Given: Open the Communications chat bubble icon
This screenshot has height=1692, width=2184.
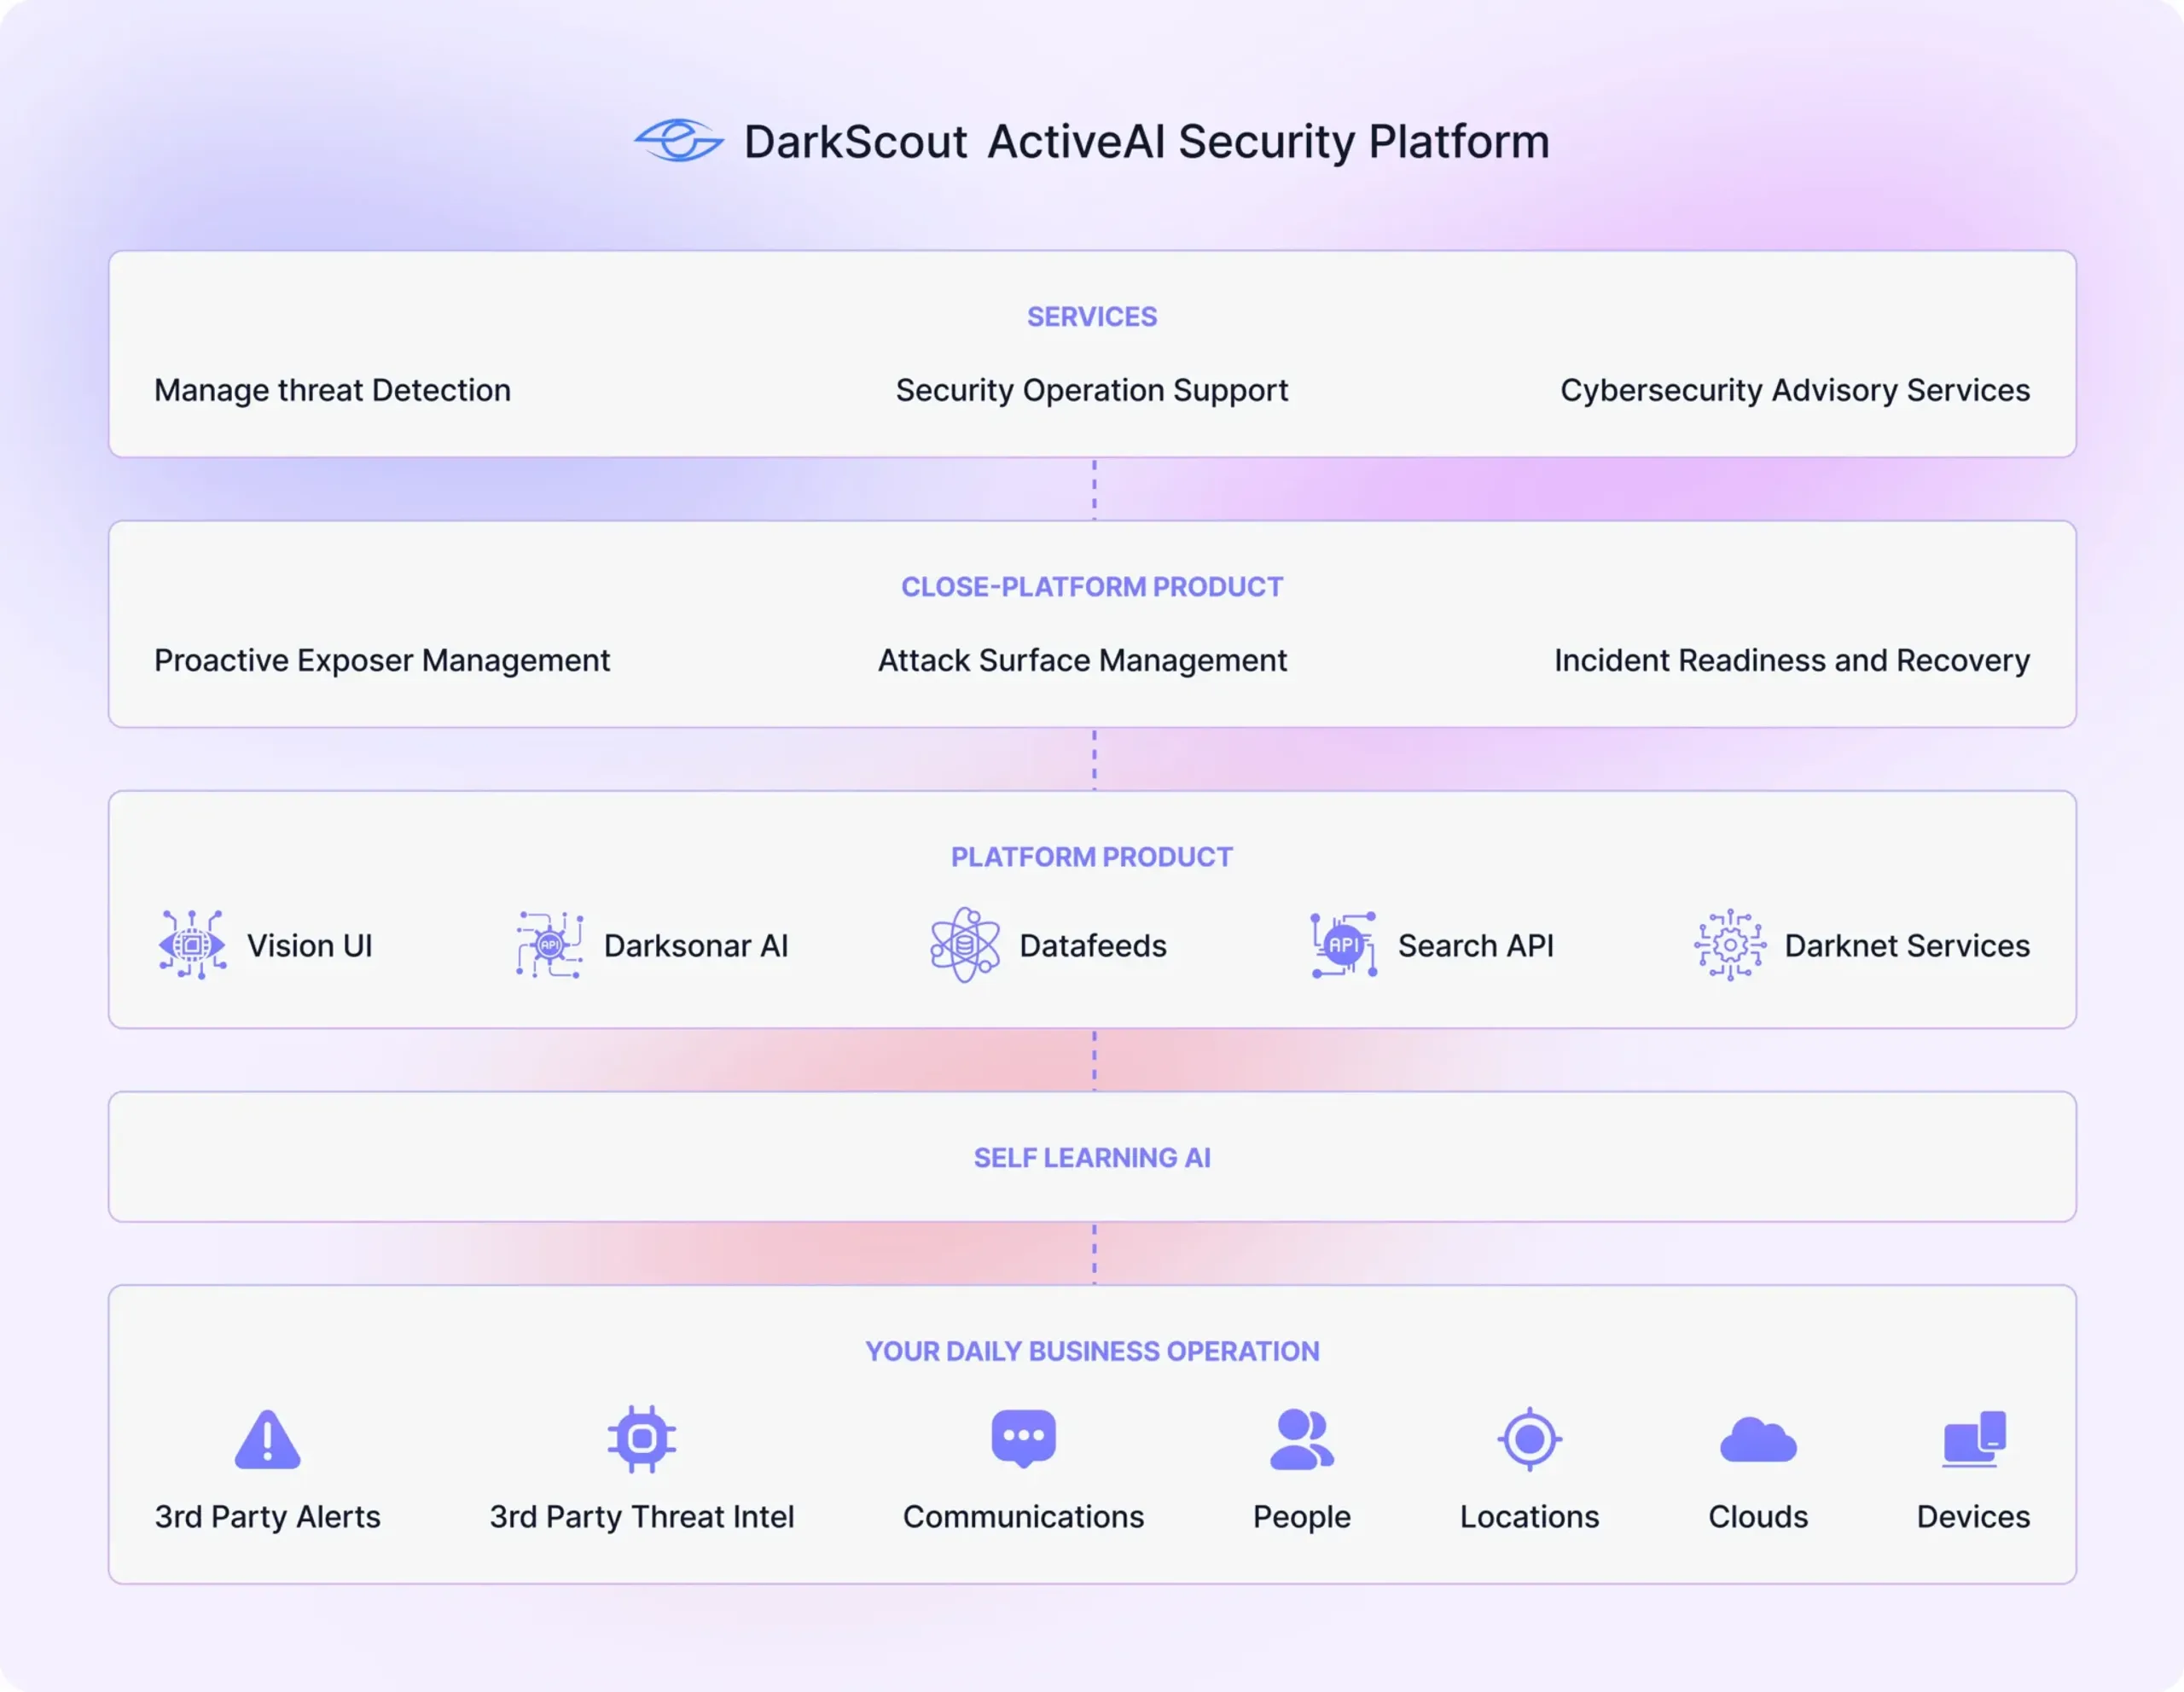Looking at the screenshot, I should click(x=1023, y=1439).
